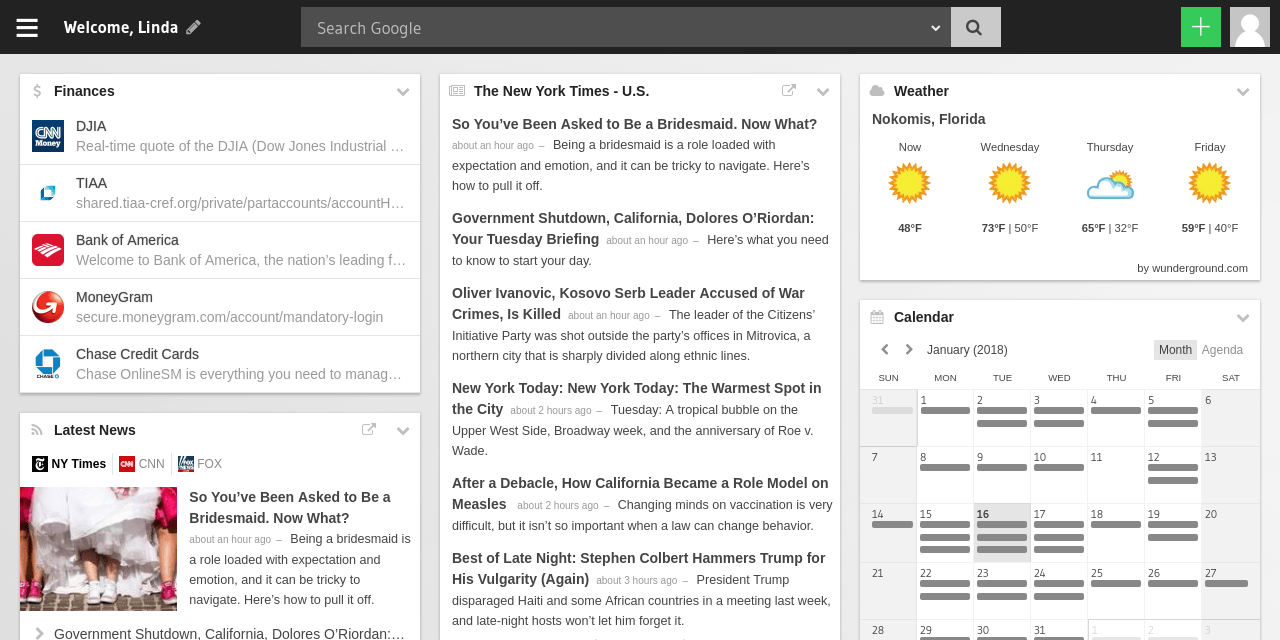Open the hamburger main menu
1280x640 pixels.
point(27,28)
